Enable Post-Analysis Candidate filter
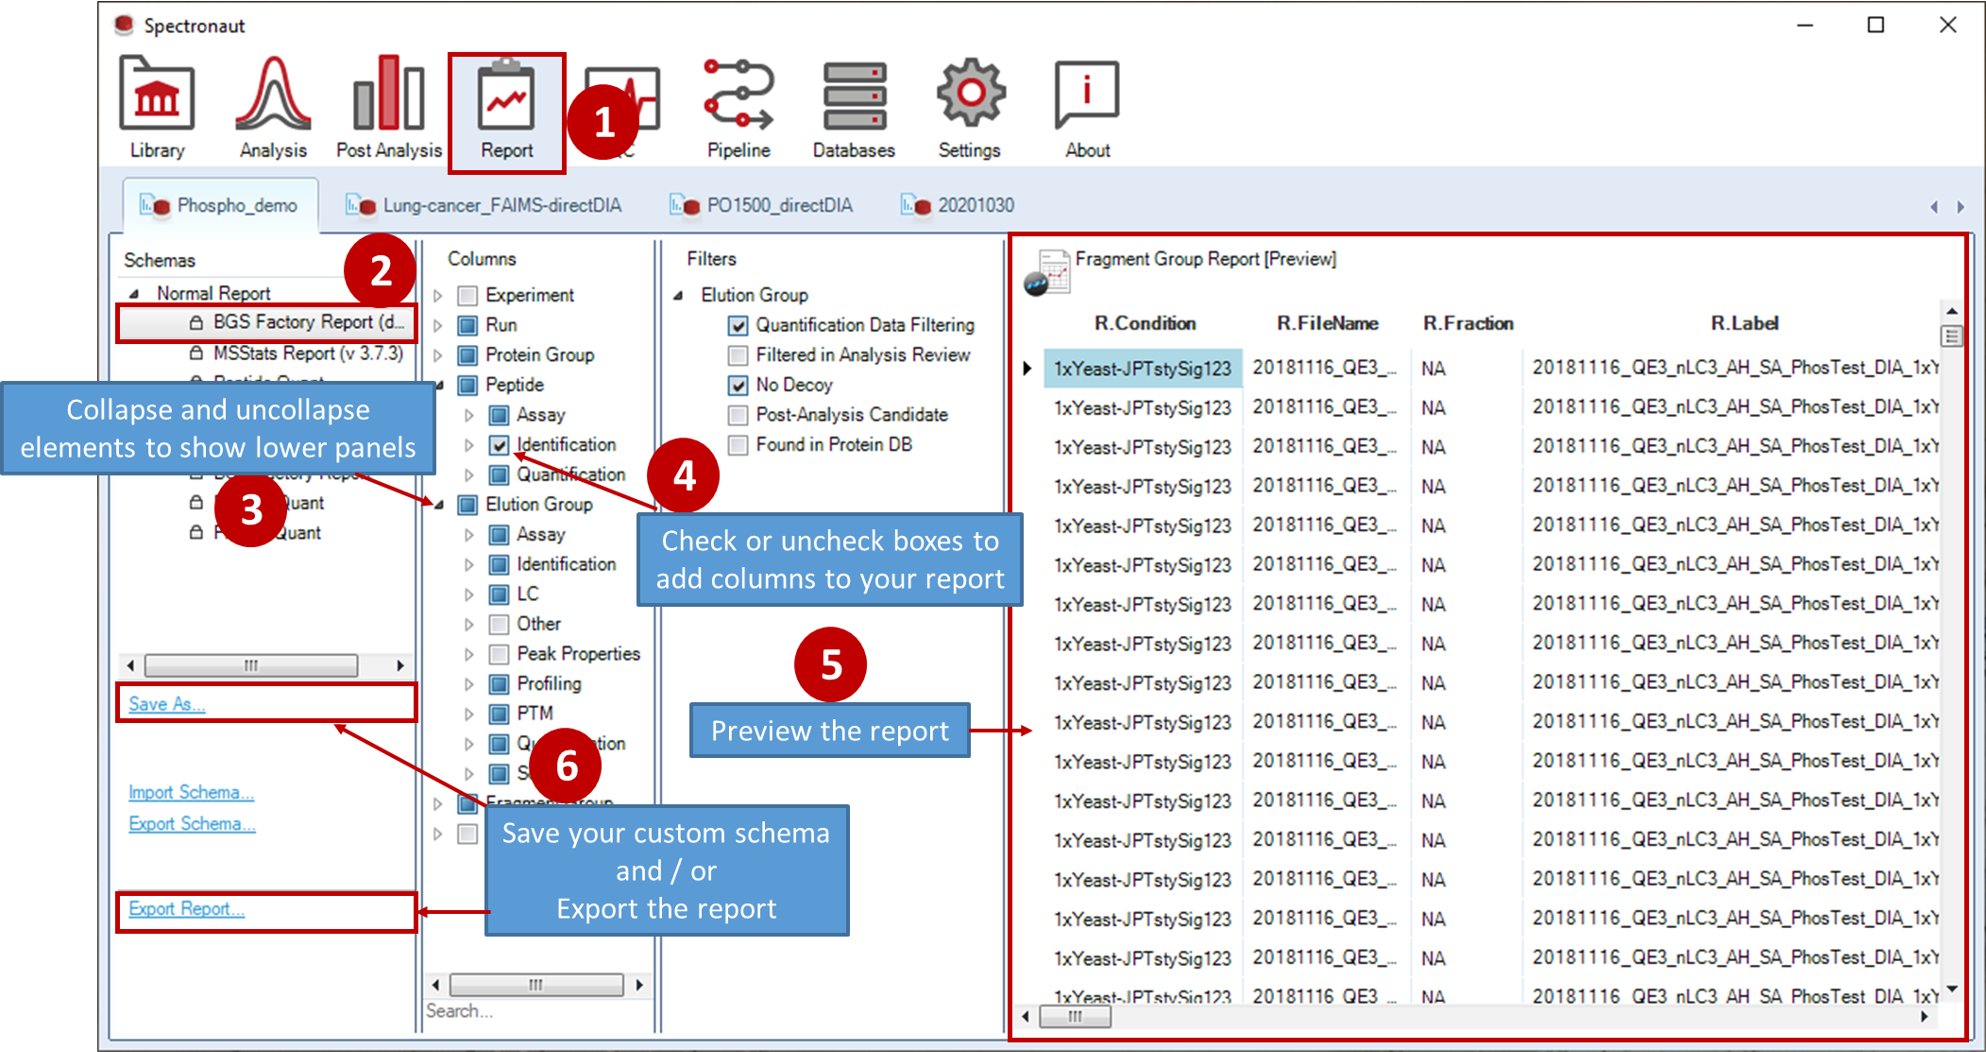1986x1052 pixels. (738, 416)
